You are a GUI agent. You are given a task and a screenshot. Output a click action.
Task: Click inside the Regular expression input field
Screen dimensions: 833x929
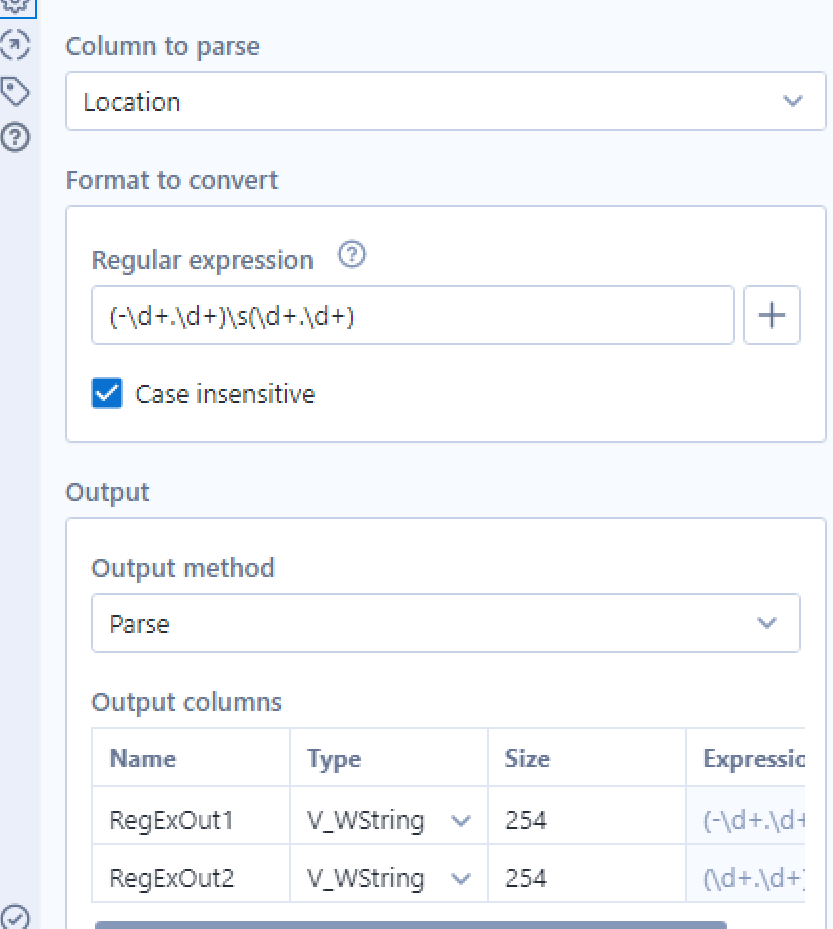click(x=412, y=316)
